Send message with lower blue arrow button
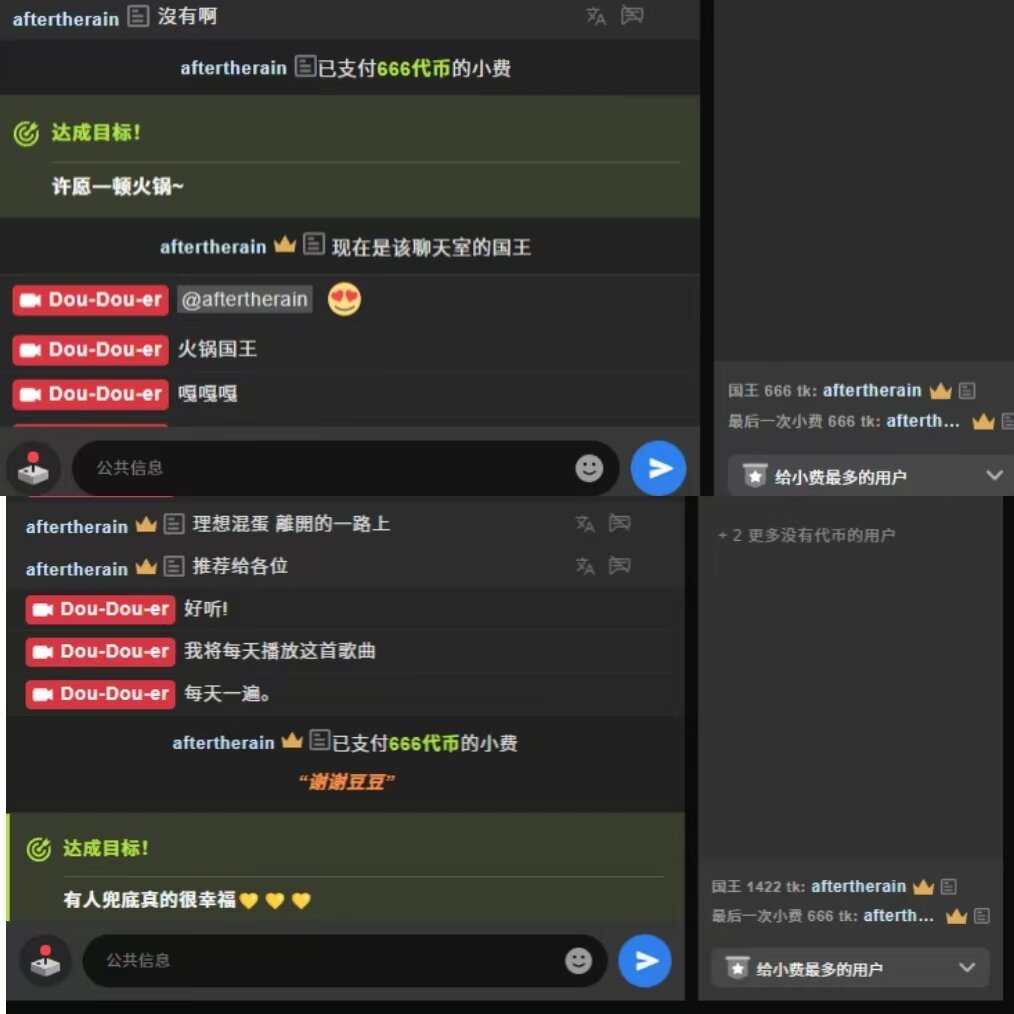 [645, 961]
